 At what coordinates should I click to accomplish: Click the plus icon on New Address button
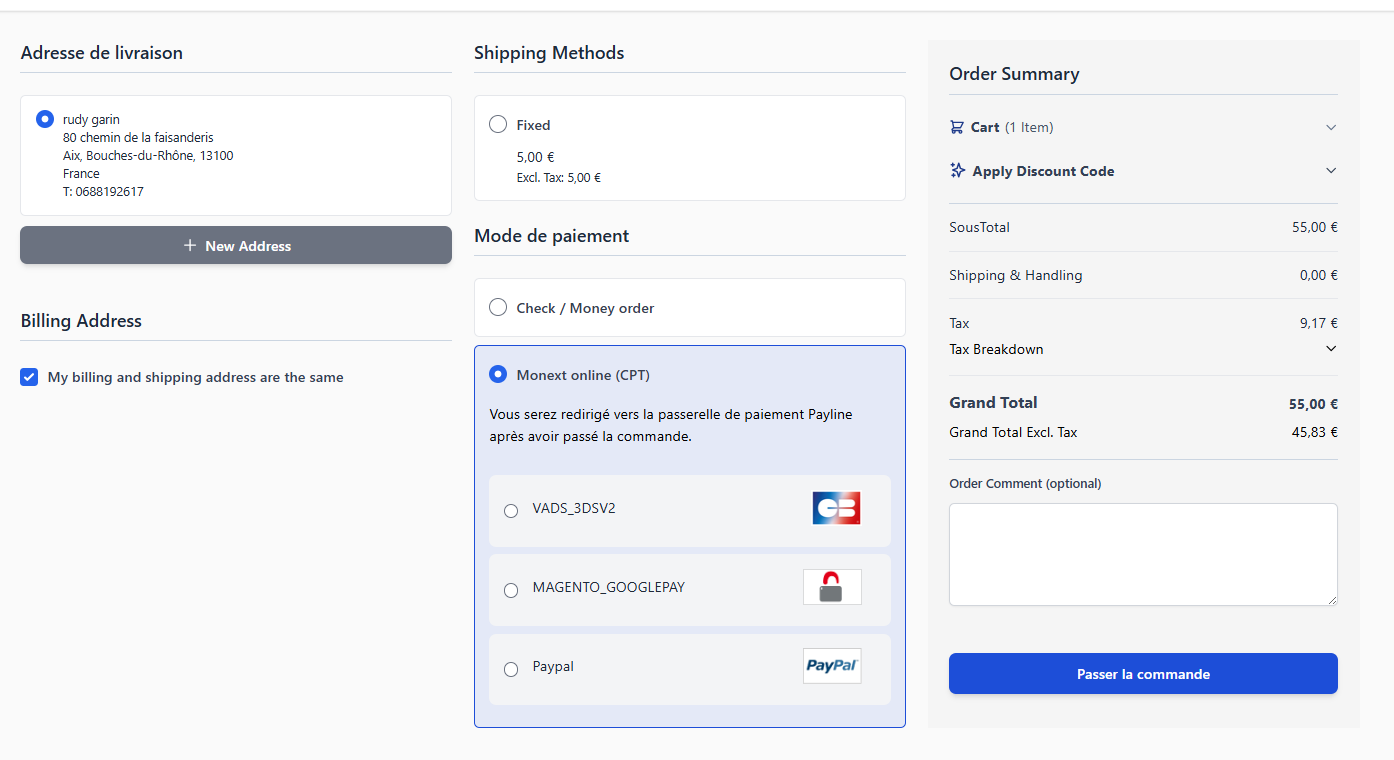(190, 245)
